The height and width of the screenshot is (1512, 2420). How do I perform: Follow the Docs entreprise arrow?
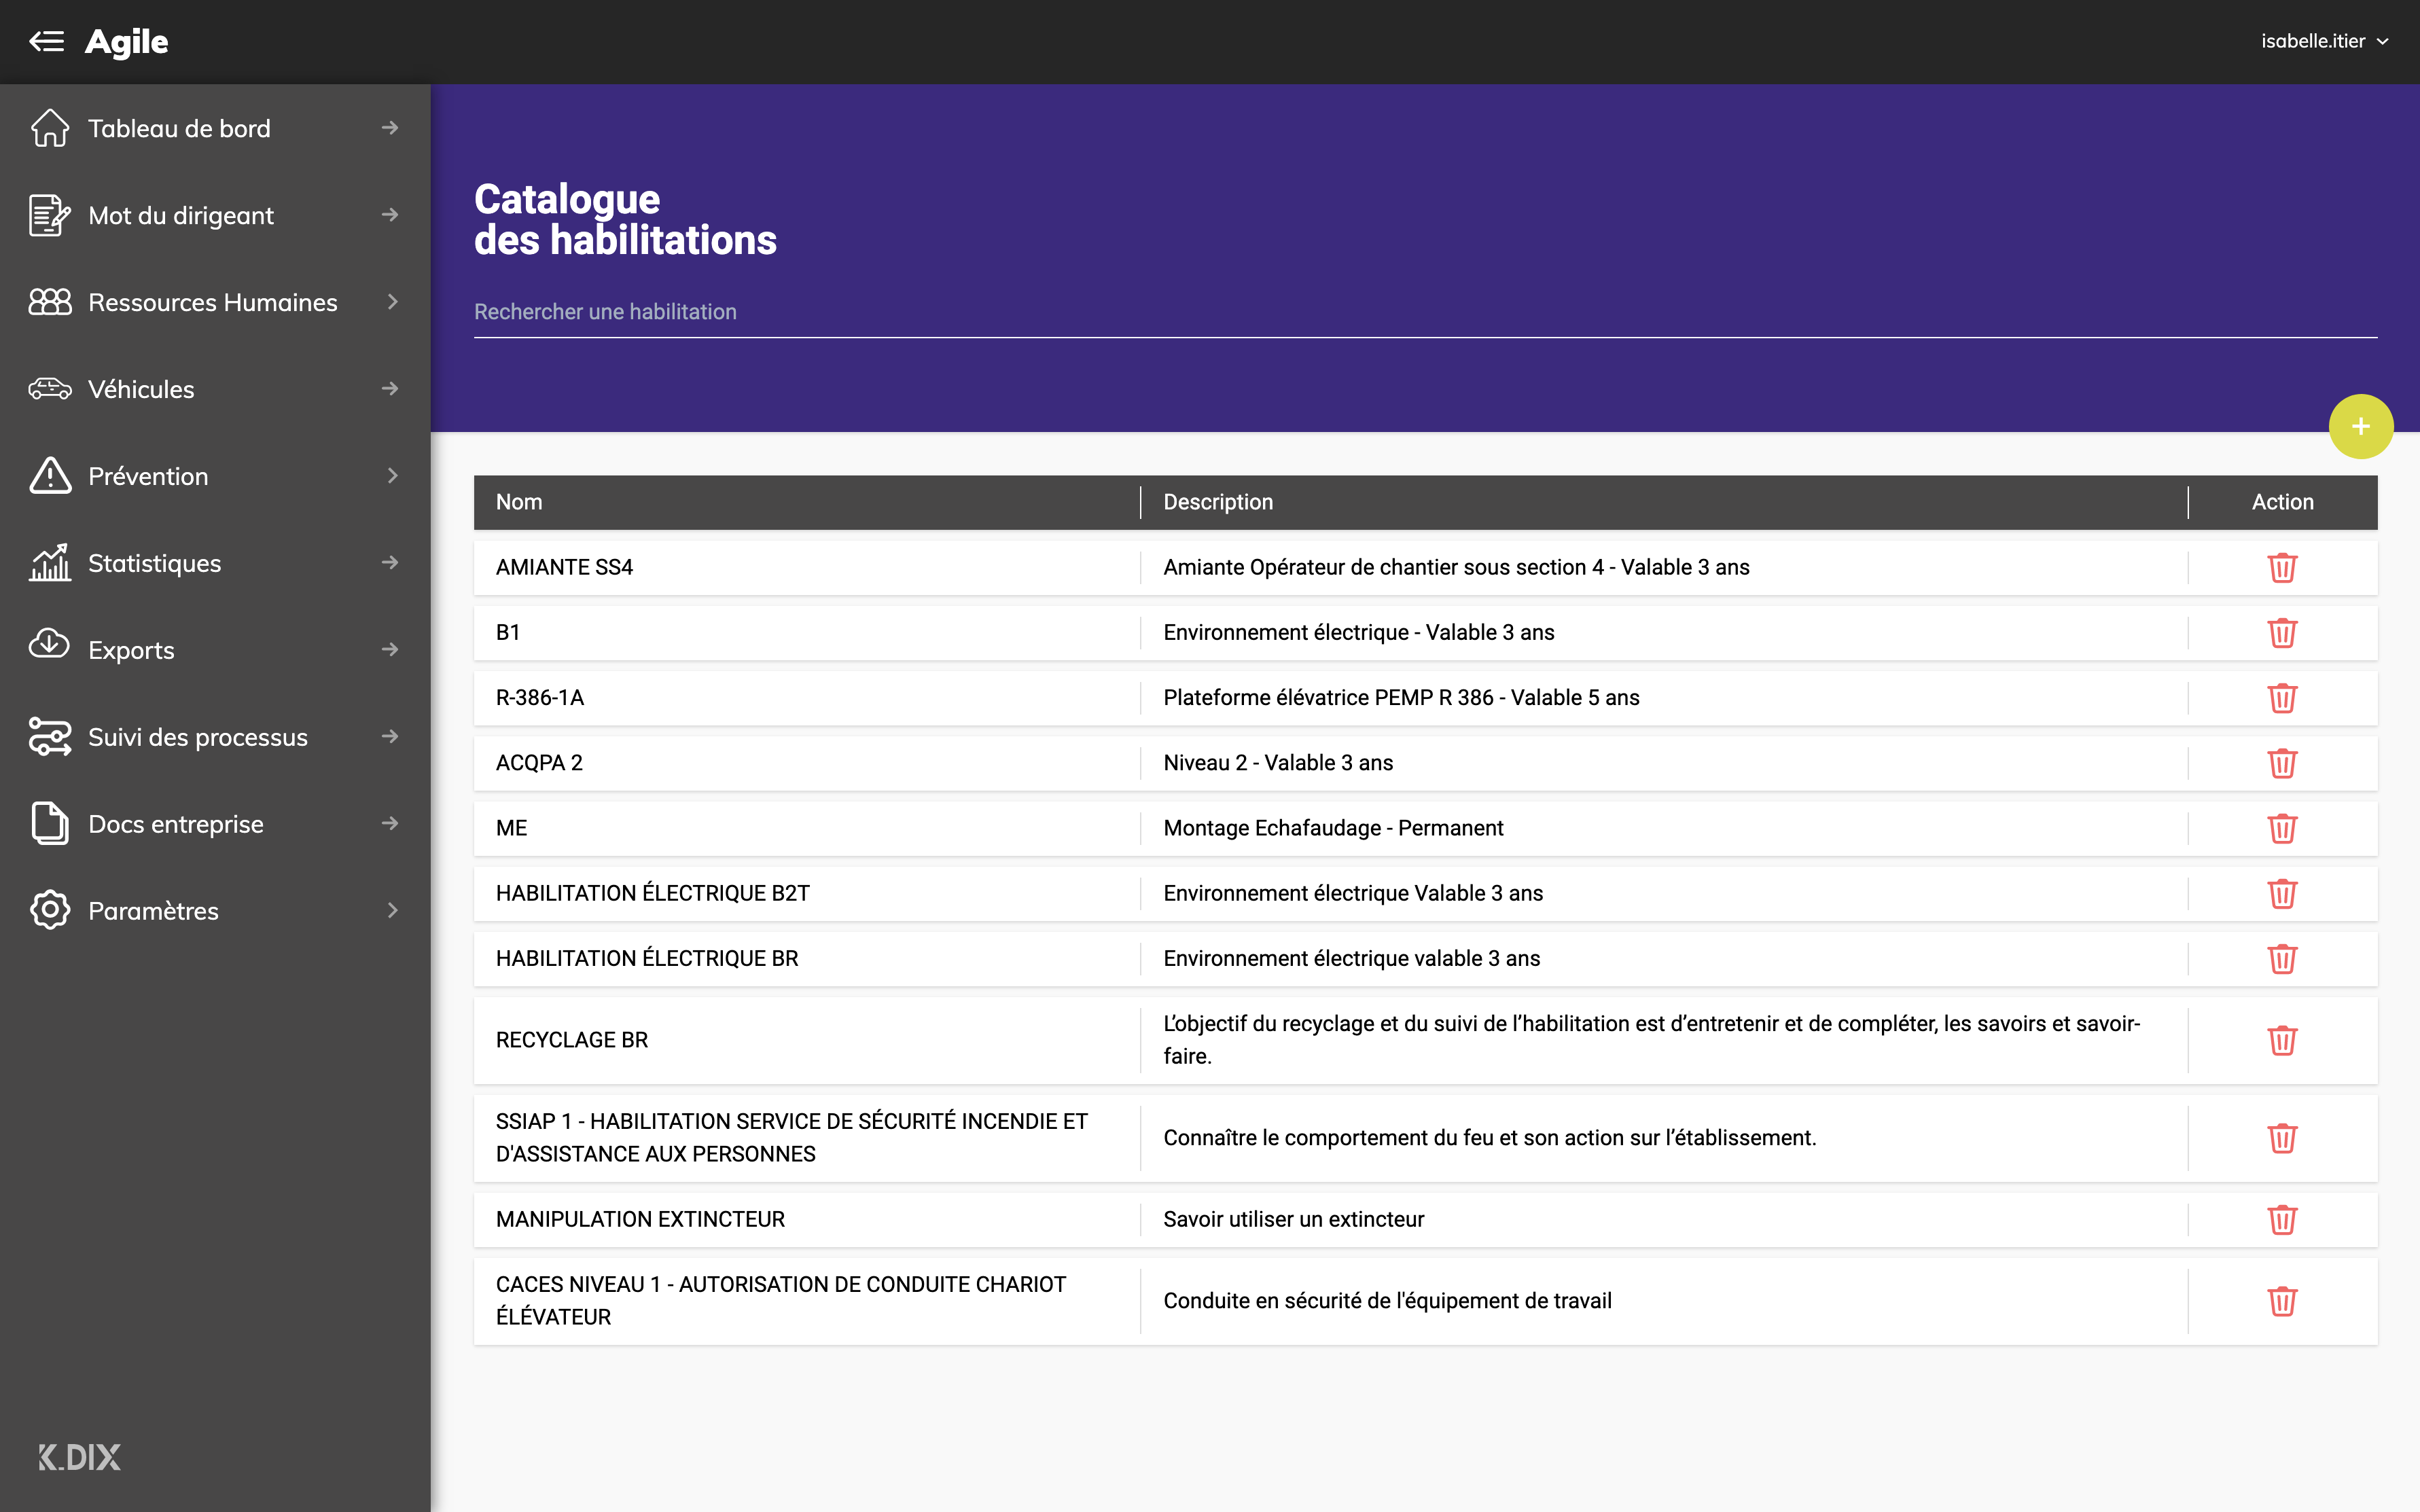[390, 824]
